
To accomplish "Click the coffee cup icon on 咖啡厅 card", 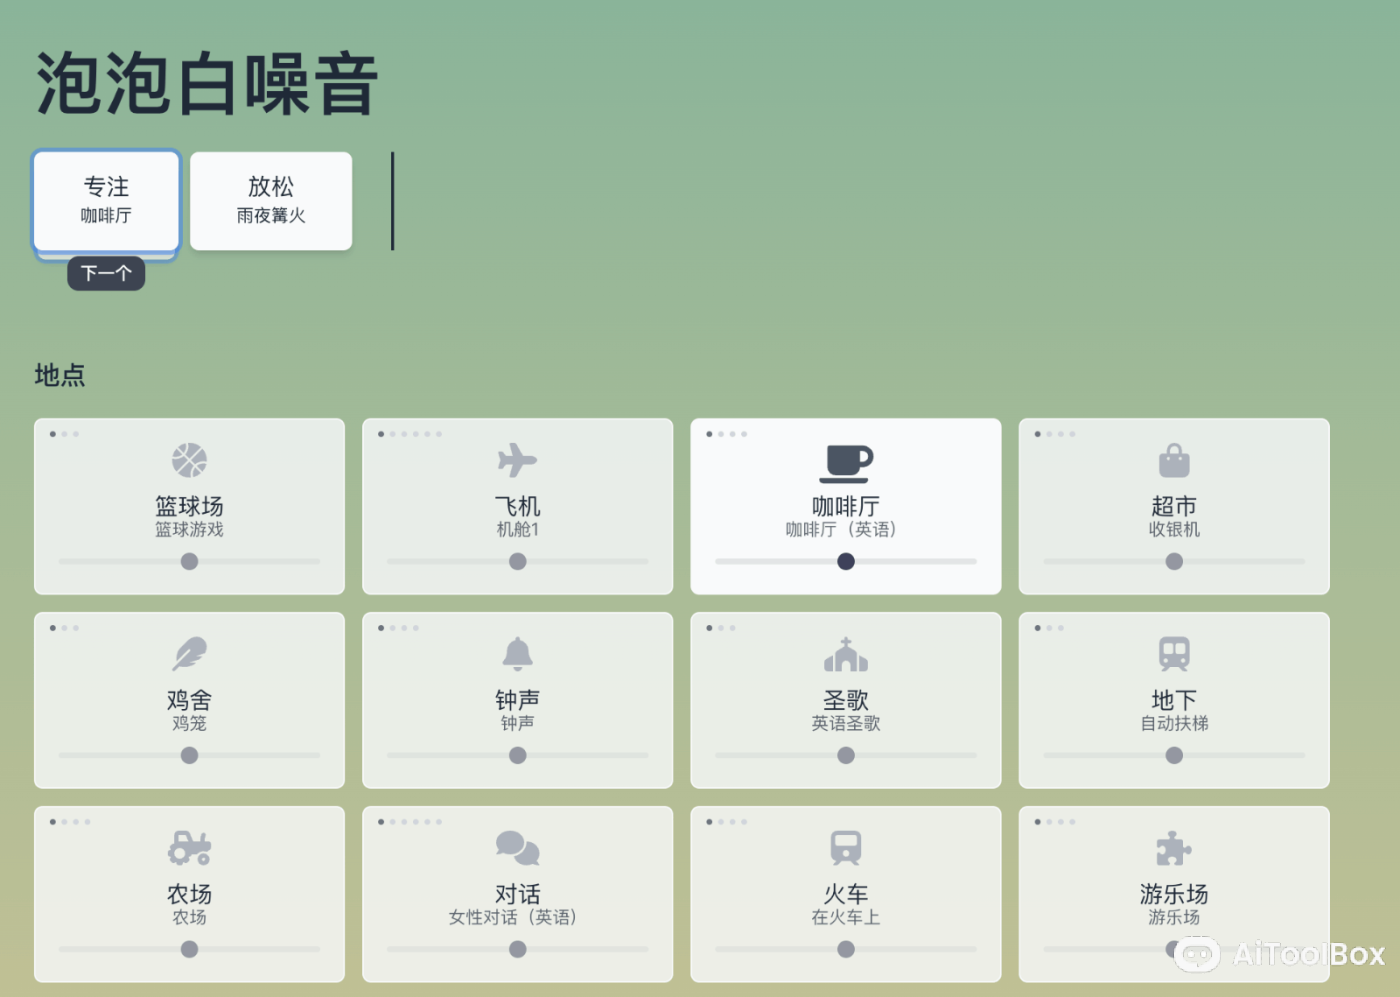I will pyautogui.click(x=845, y=463).
